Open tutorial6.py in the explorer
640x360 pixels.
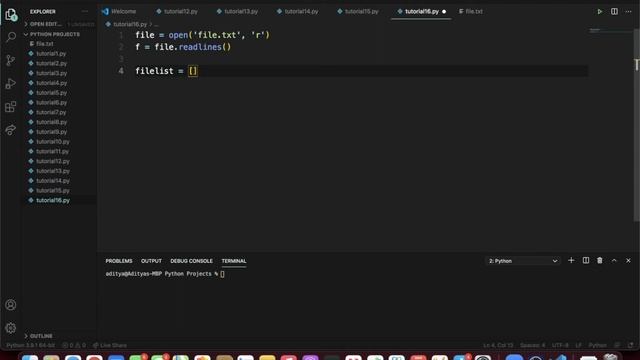pyautogui.click(x=51, y=102)
